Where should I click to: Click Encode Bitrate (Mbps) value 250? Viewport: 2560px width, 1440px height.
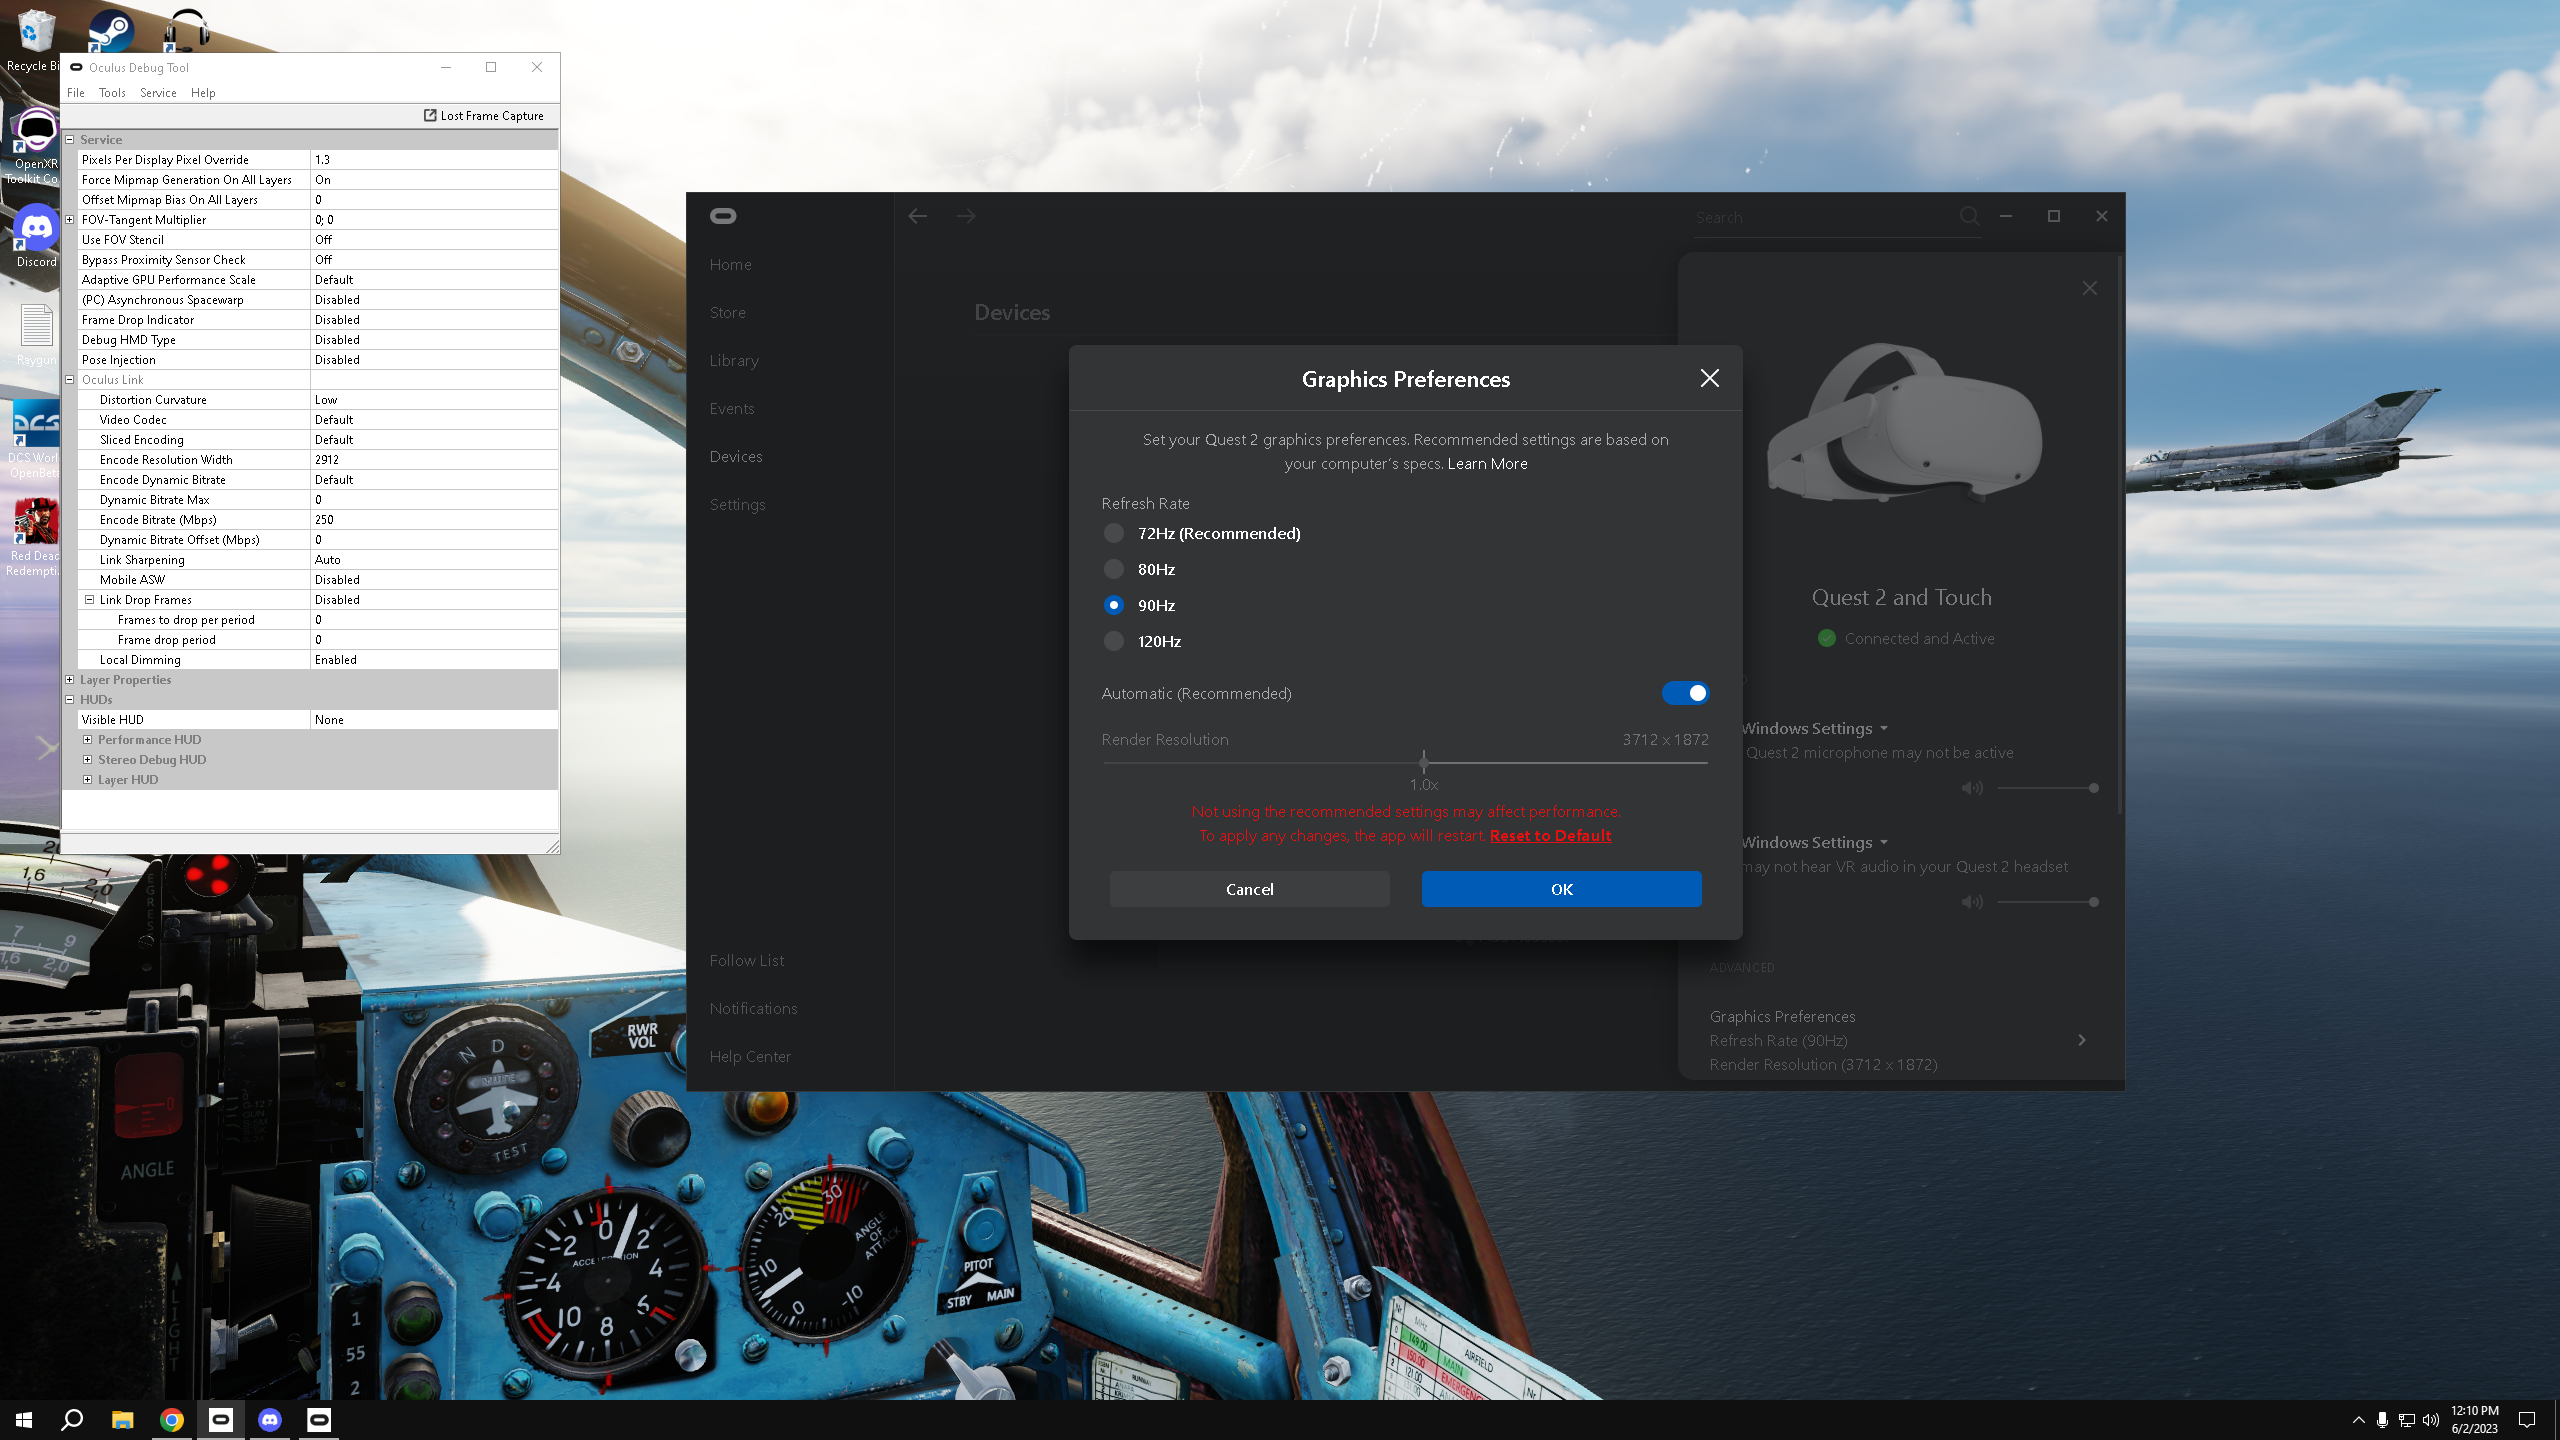pos(434,520)
